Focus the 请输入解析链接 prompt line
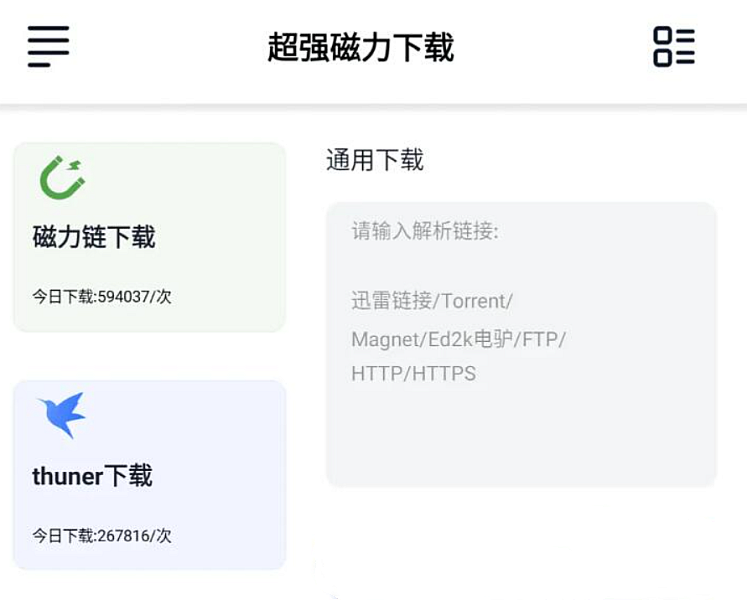Viewport: 747px width, 600px height. pyautogui.click(x=424, y=232)
